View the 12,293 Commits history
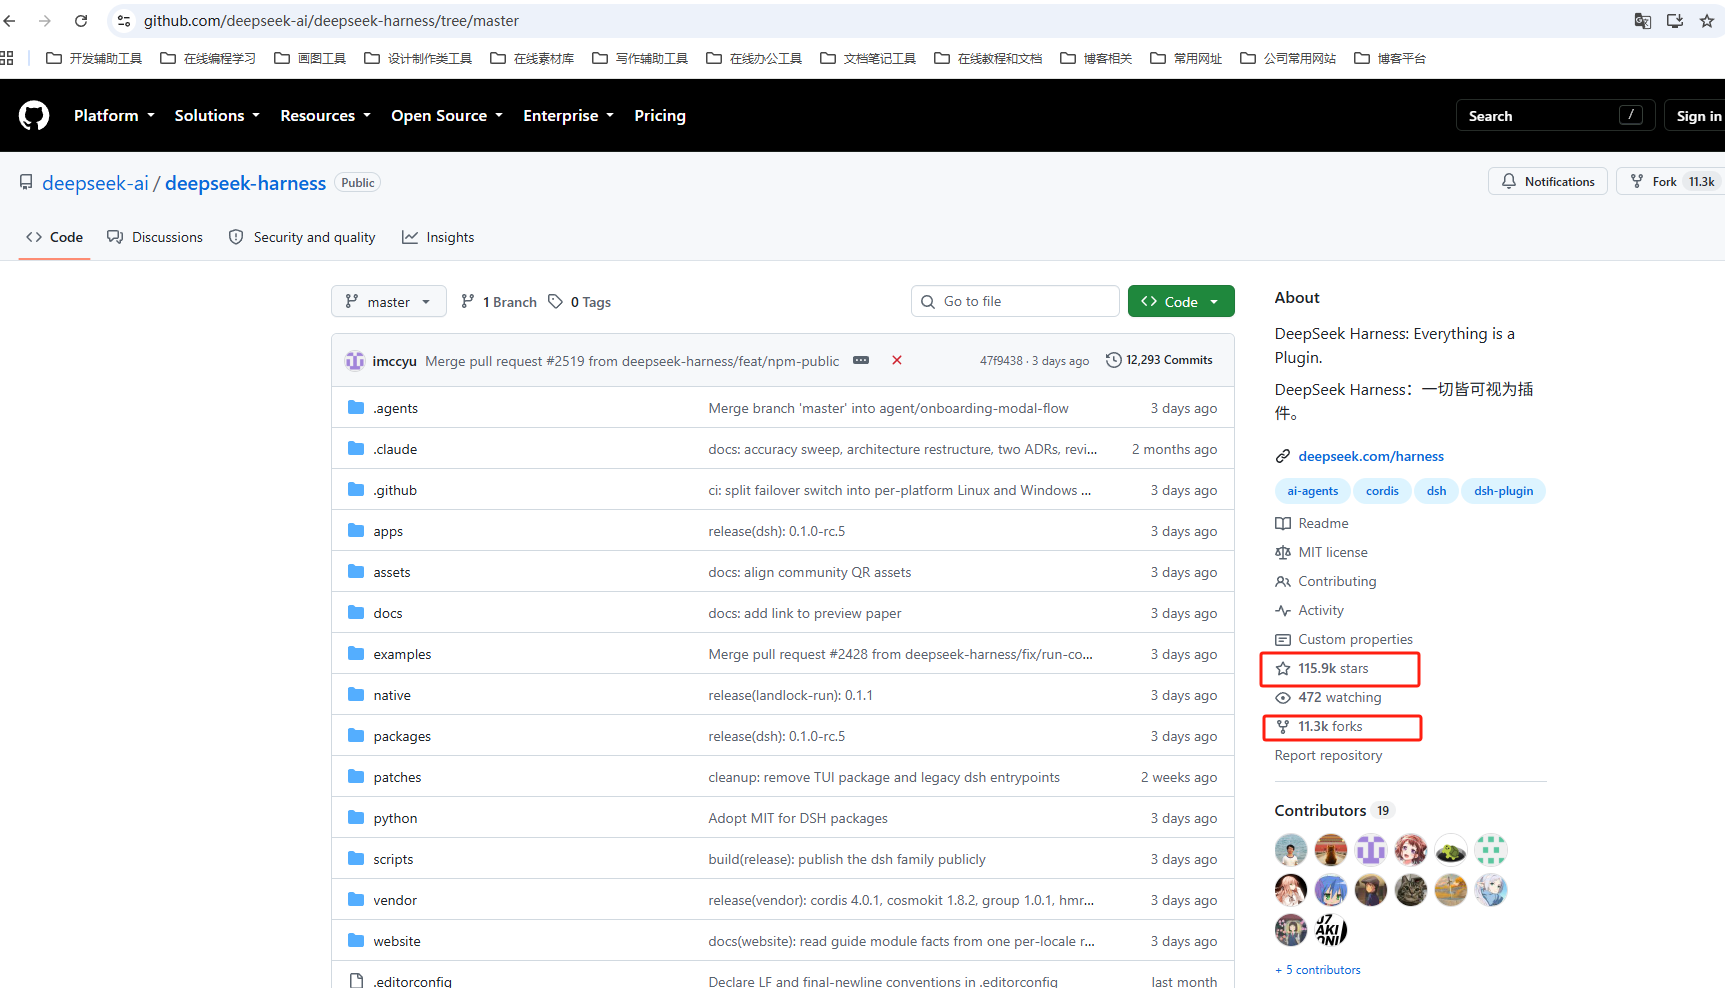This screenshot has height=988, width=1725. tap(1160, 360)
